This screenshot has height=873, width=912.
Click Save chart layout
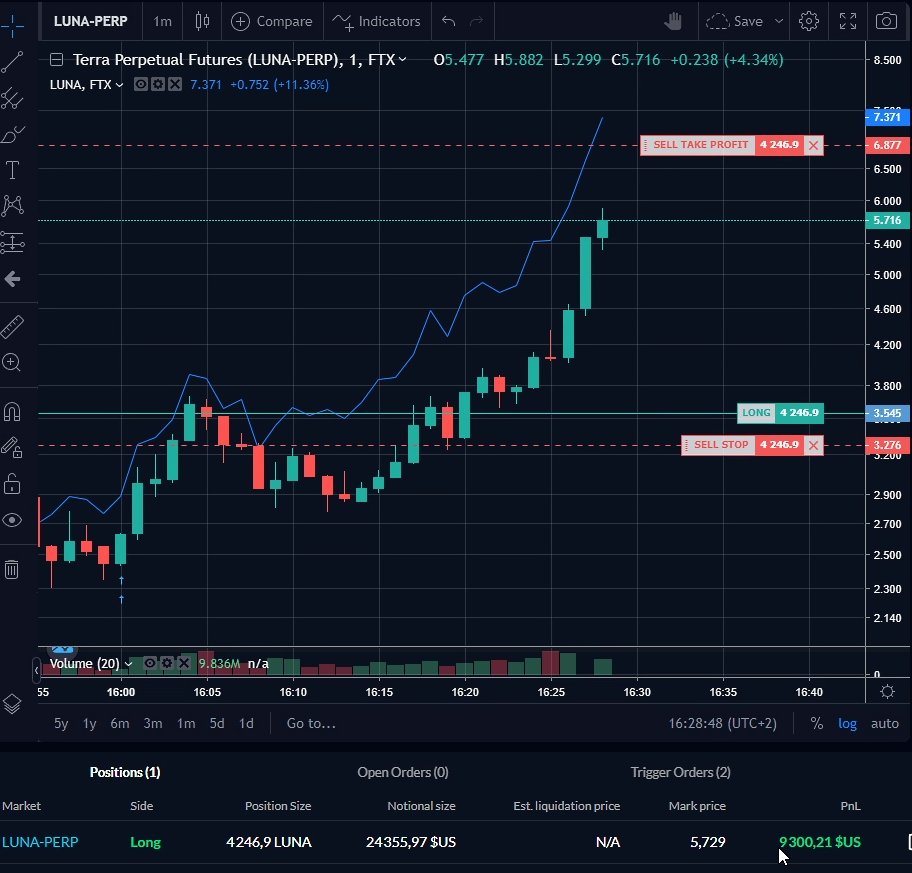pos(735,22)
